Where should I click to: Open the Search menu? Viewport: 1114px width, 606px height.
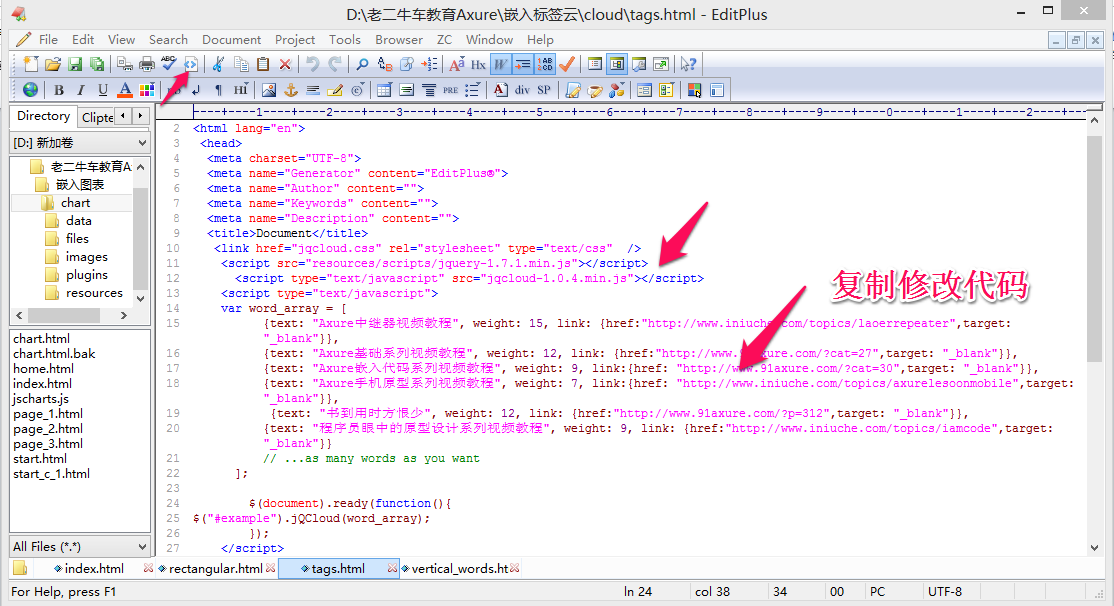[x=168, y=40]
